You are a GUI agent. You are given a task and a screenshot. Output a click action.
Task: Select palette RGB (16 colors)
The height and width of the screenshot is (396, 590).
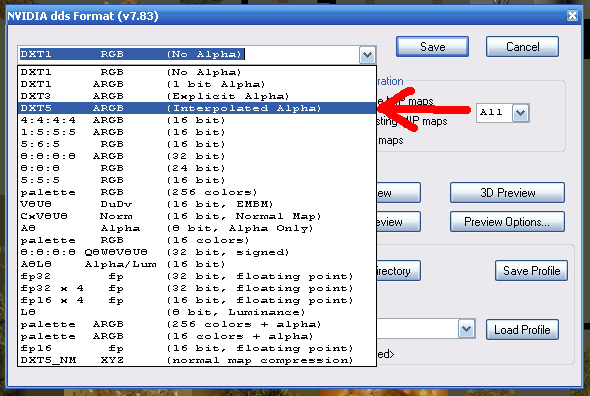click(x=197, y=240)
